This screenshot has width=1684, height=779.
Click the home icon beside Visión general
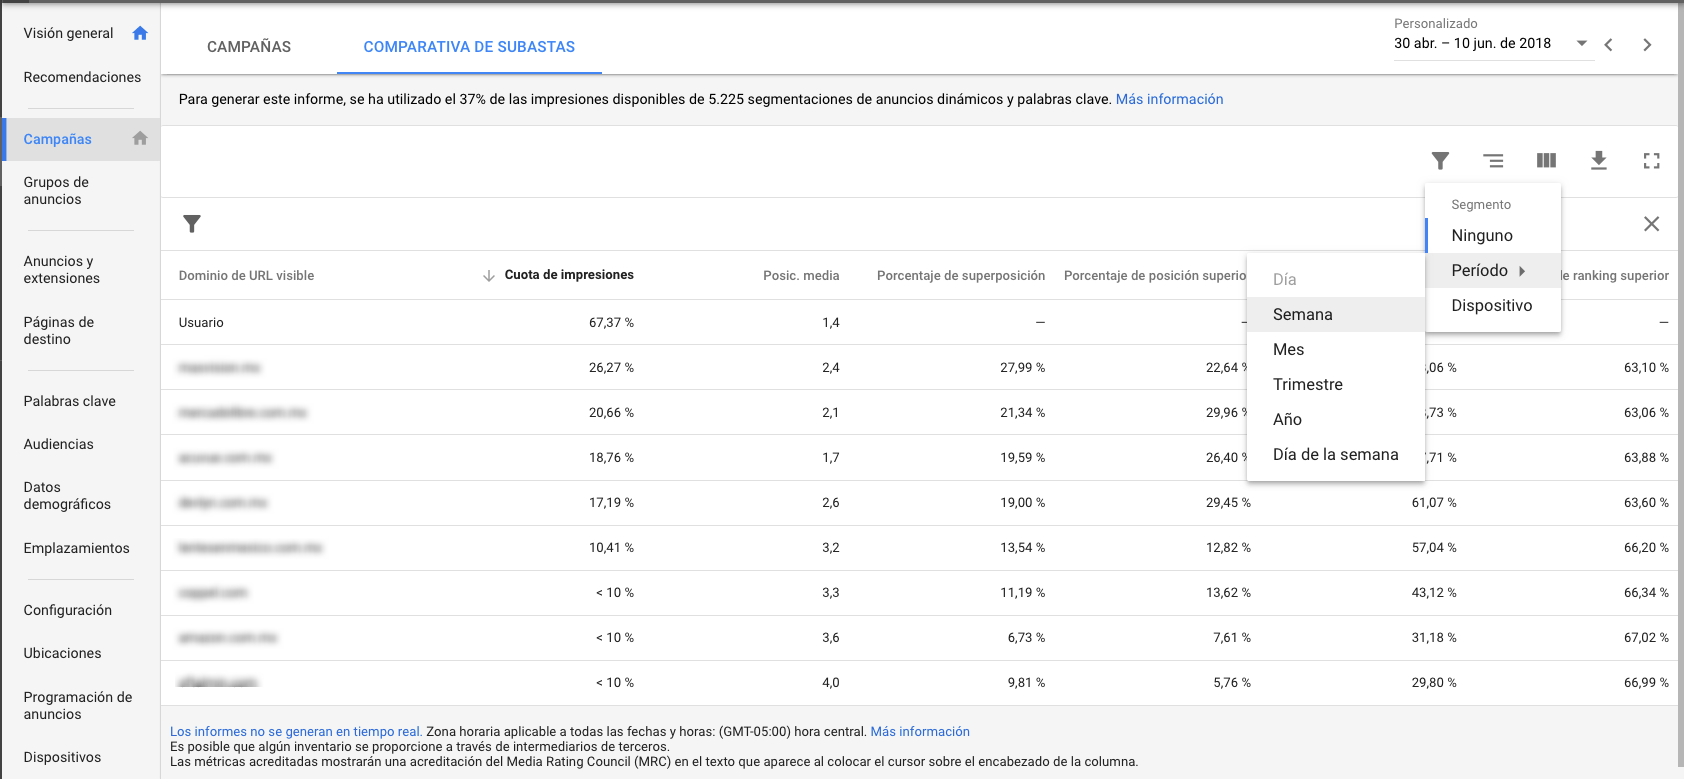pos(140,33)
